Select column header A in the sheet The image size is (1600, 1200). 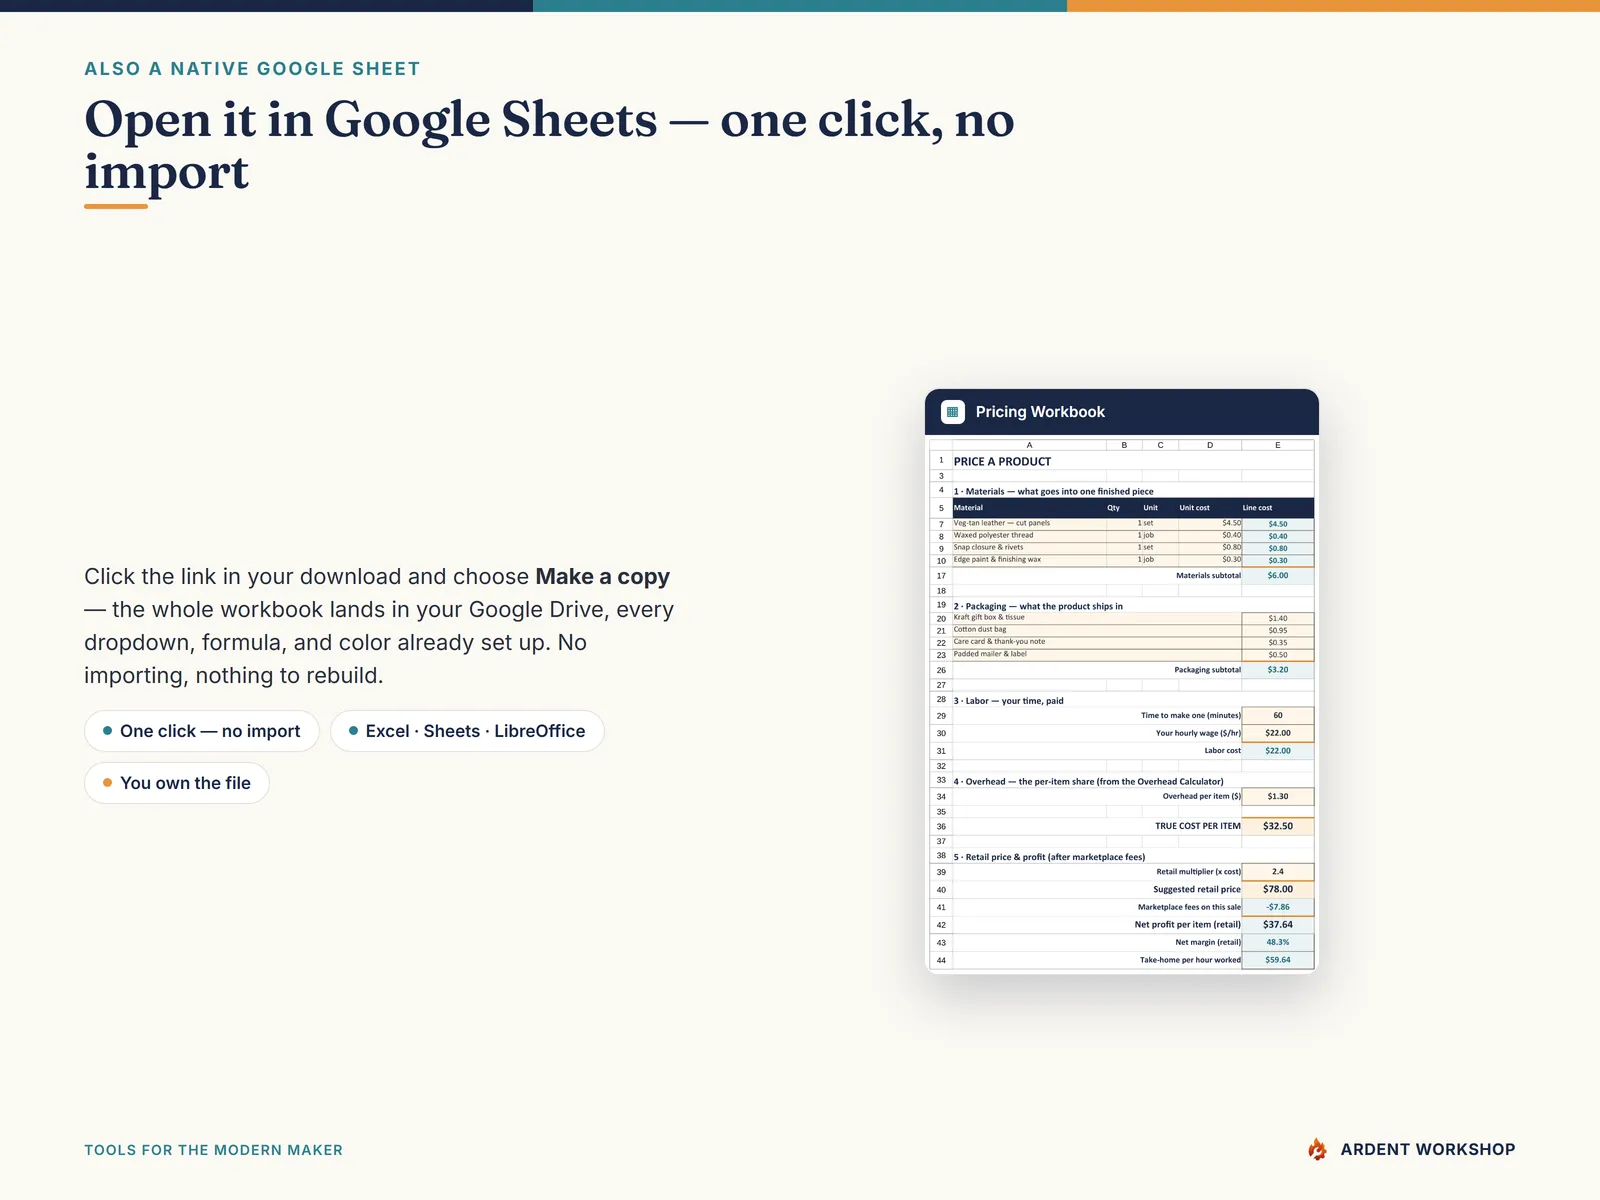click(x=1029, y=445)
